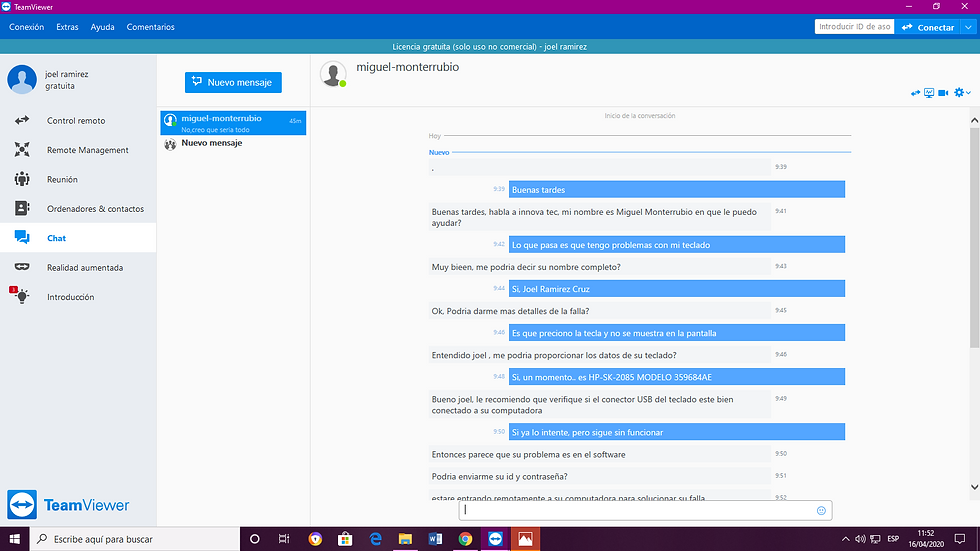Click 'Muy bieen, me podria decir' message
The height and width of the screenshot is (551, 980).
(x=599, y=267)
